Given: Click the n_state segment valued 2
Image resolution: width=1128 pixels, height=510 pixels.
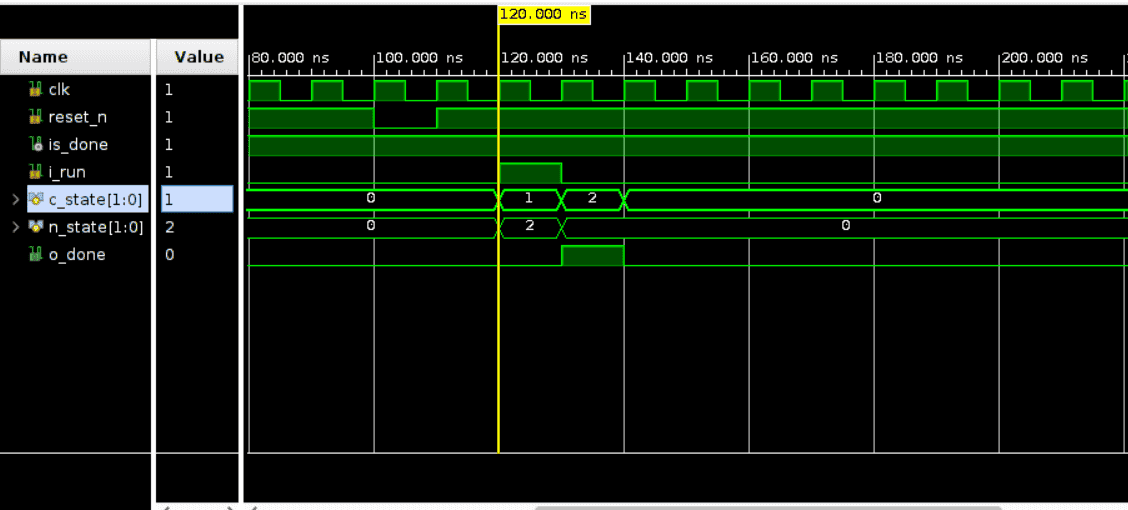Looking at the screenshot, I should [x=529, y=227].
